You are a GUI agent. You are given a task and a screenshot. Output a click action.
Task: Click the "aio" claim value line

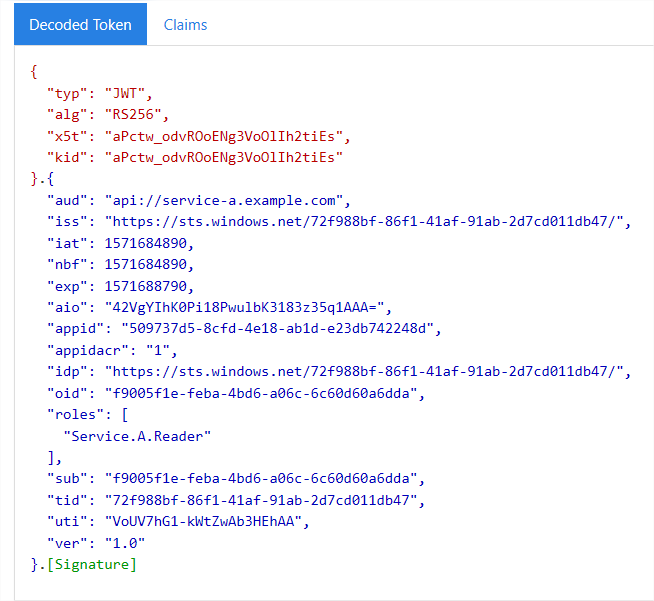pyautogui.click(x=219, y=307)
